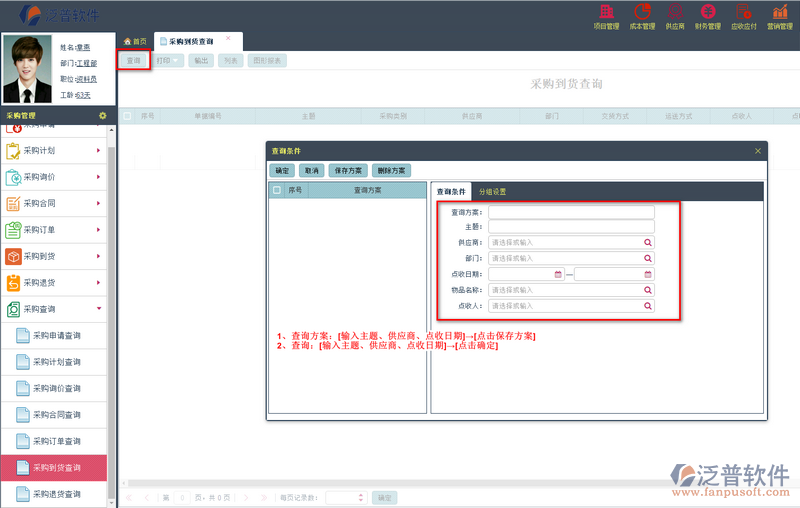Expand 采购计划 submenu arrow
Viewport: 800px width, 508px height.
(x=98, y=151)
